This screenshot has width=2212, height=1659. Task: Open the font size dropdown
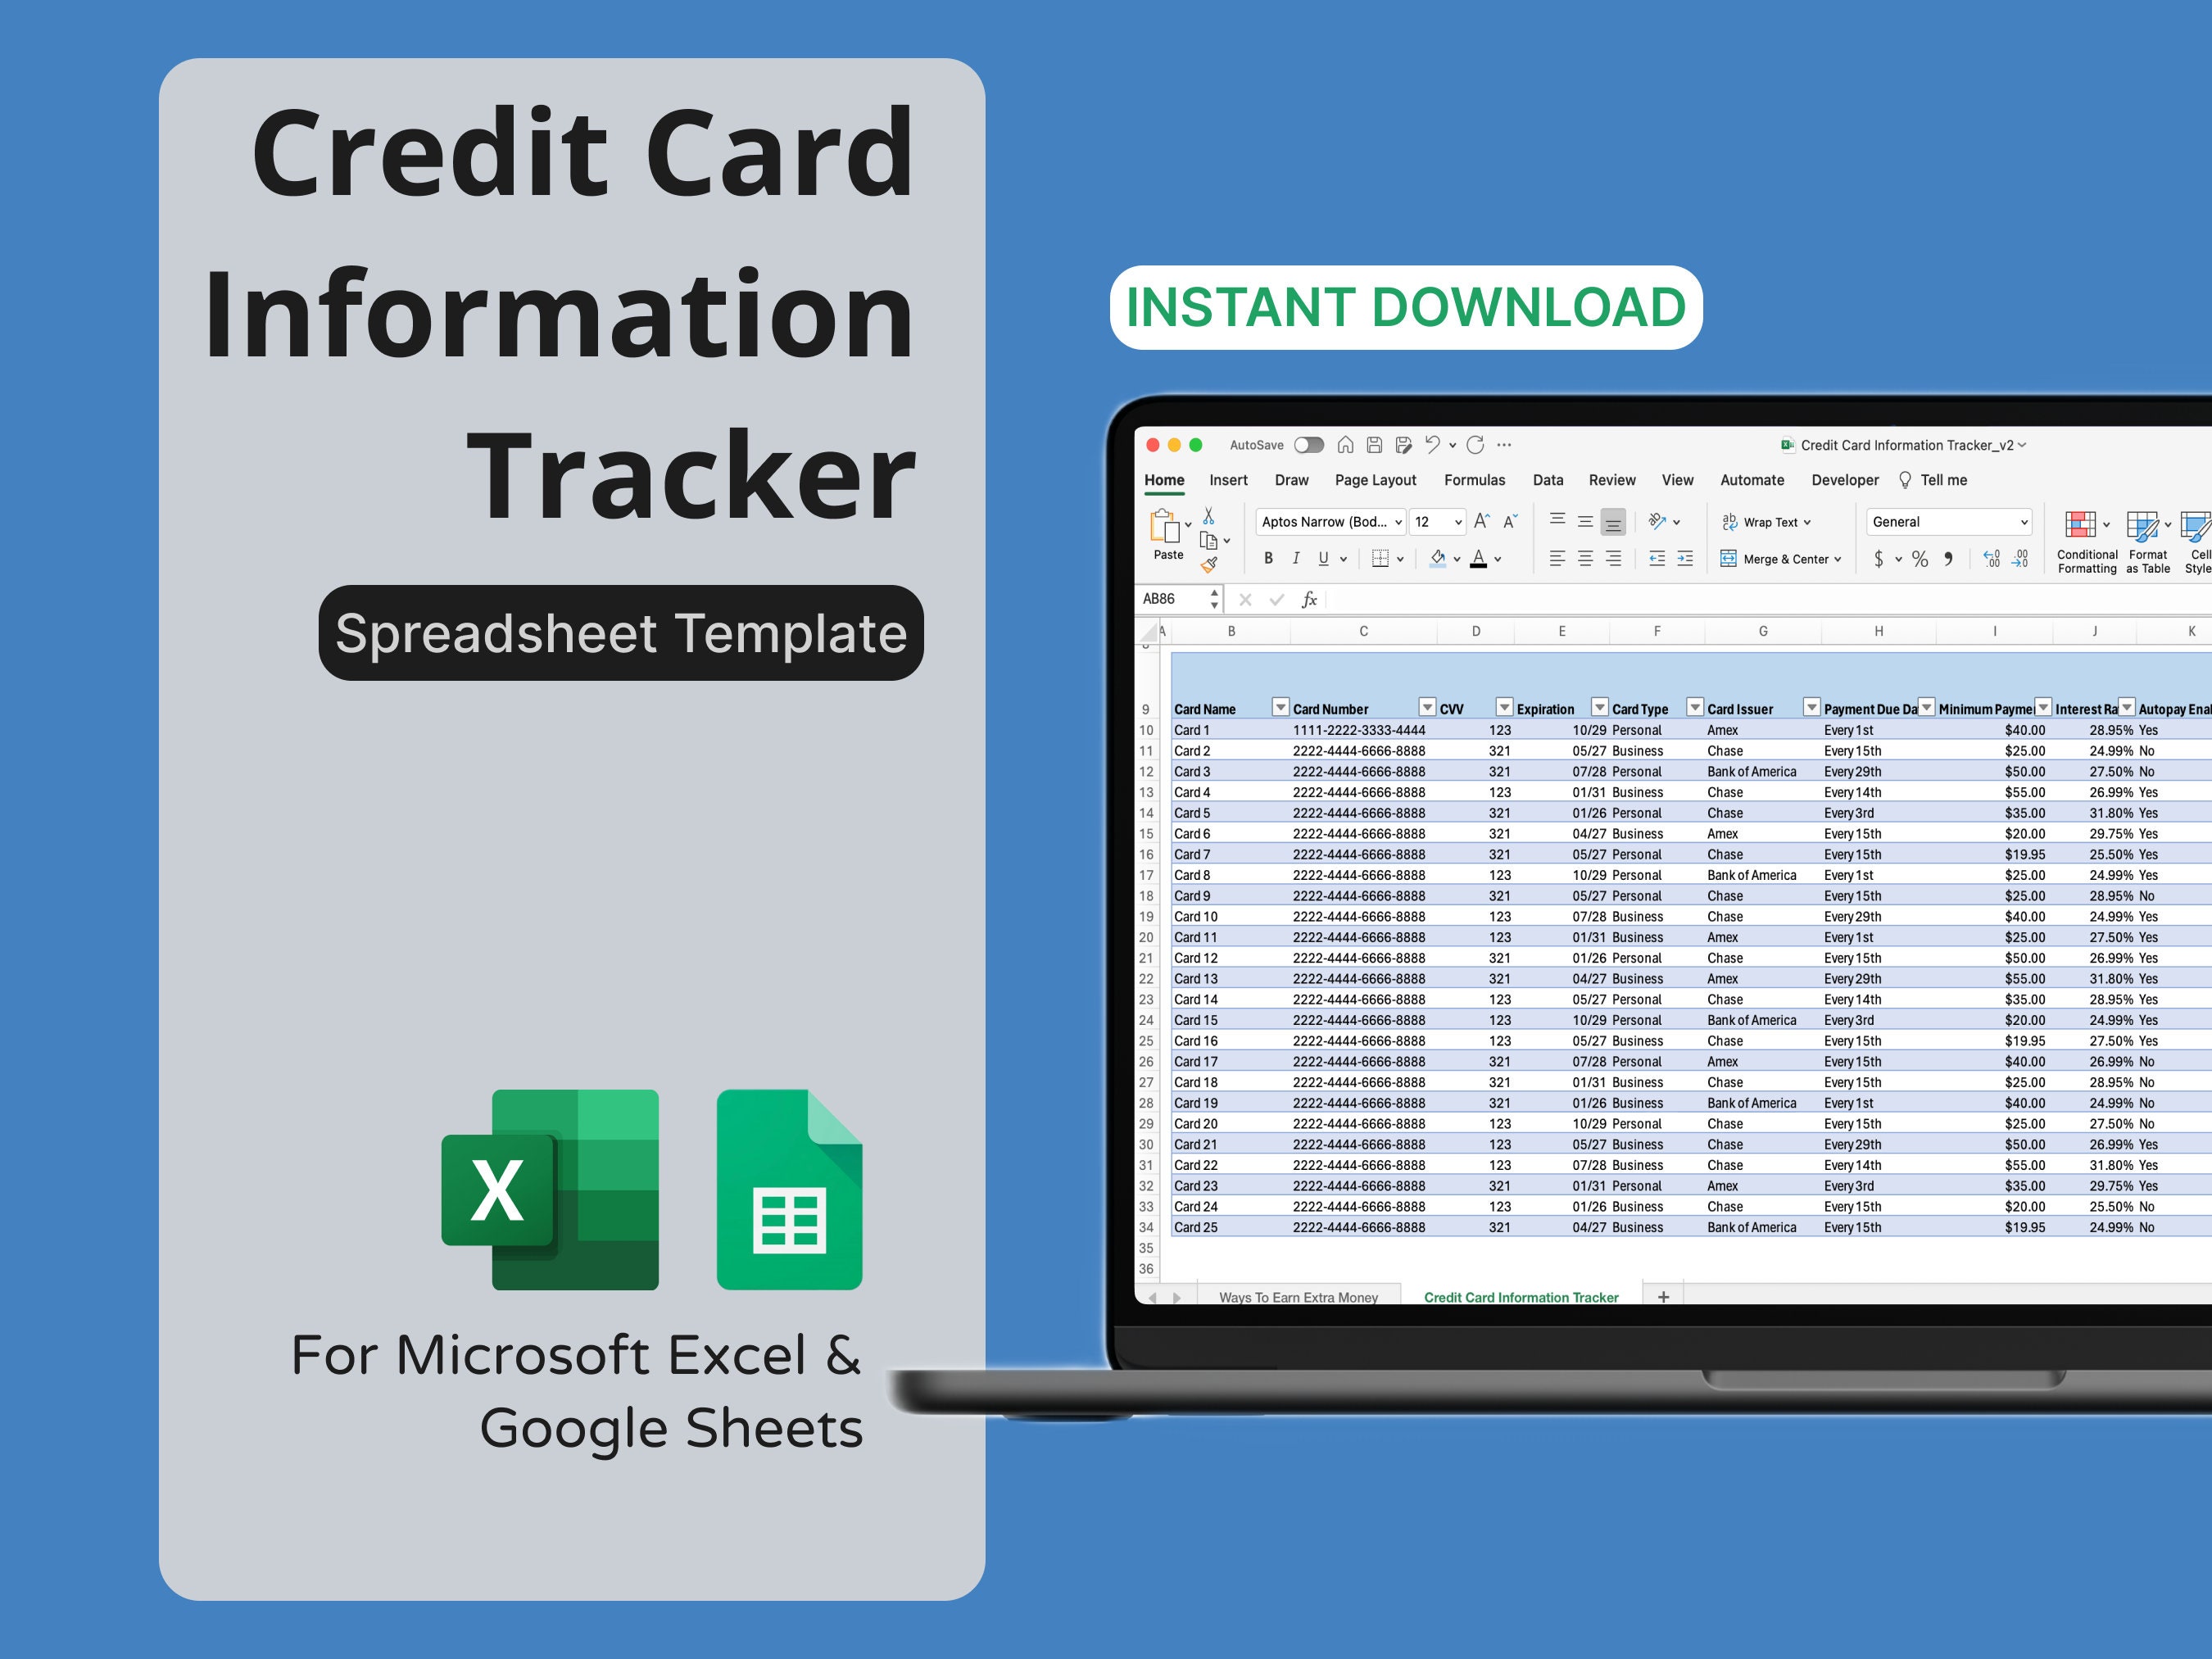(1458, 522)
